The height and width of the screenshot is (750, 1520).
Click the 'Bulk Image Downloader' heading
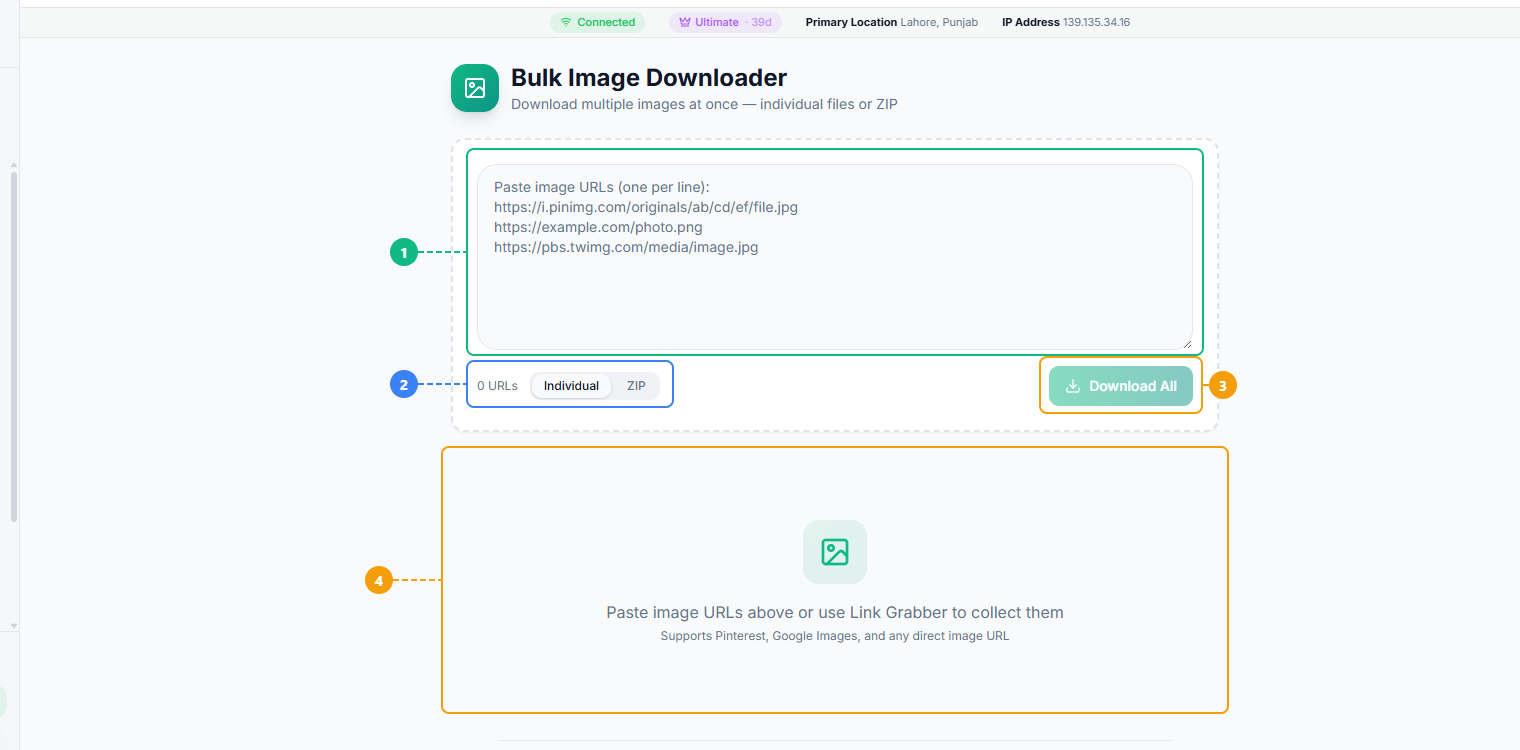click(x=649, y=77)
